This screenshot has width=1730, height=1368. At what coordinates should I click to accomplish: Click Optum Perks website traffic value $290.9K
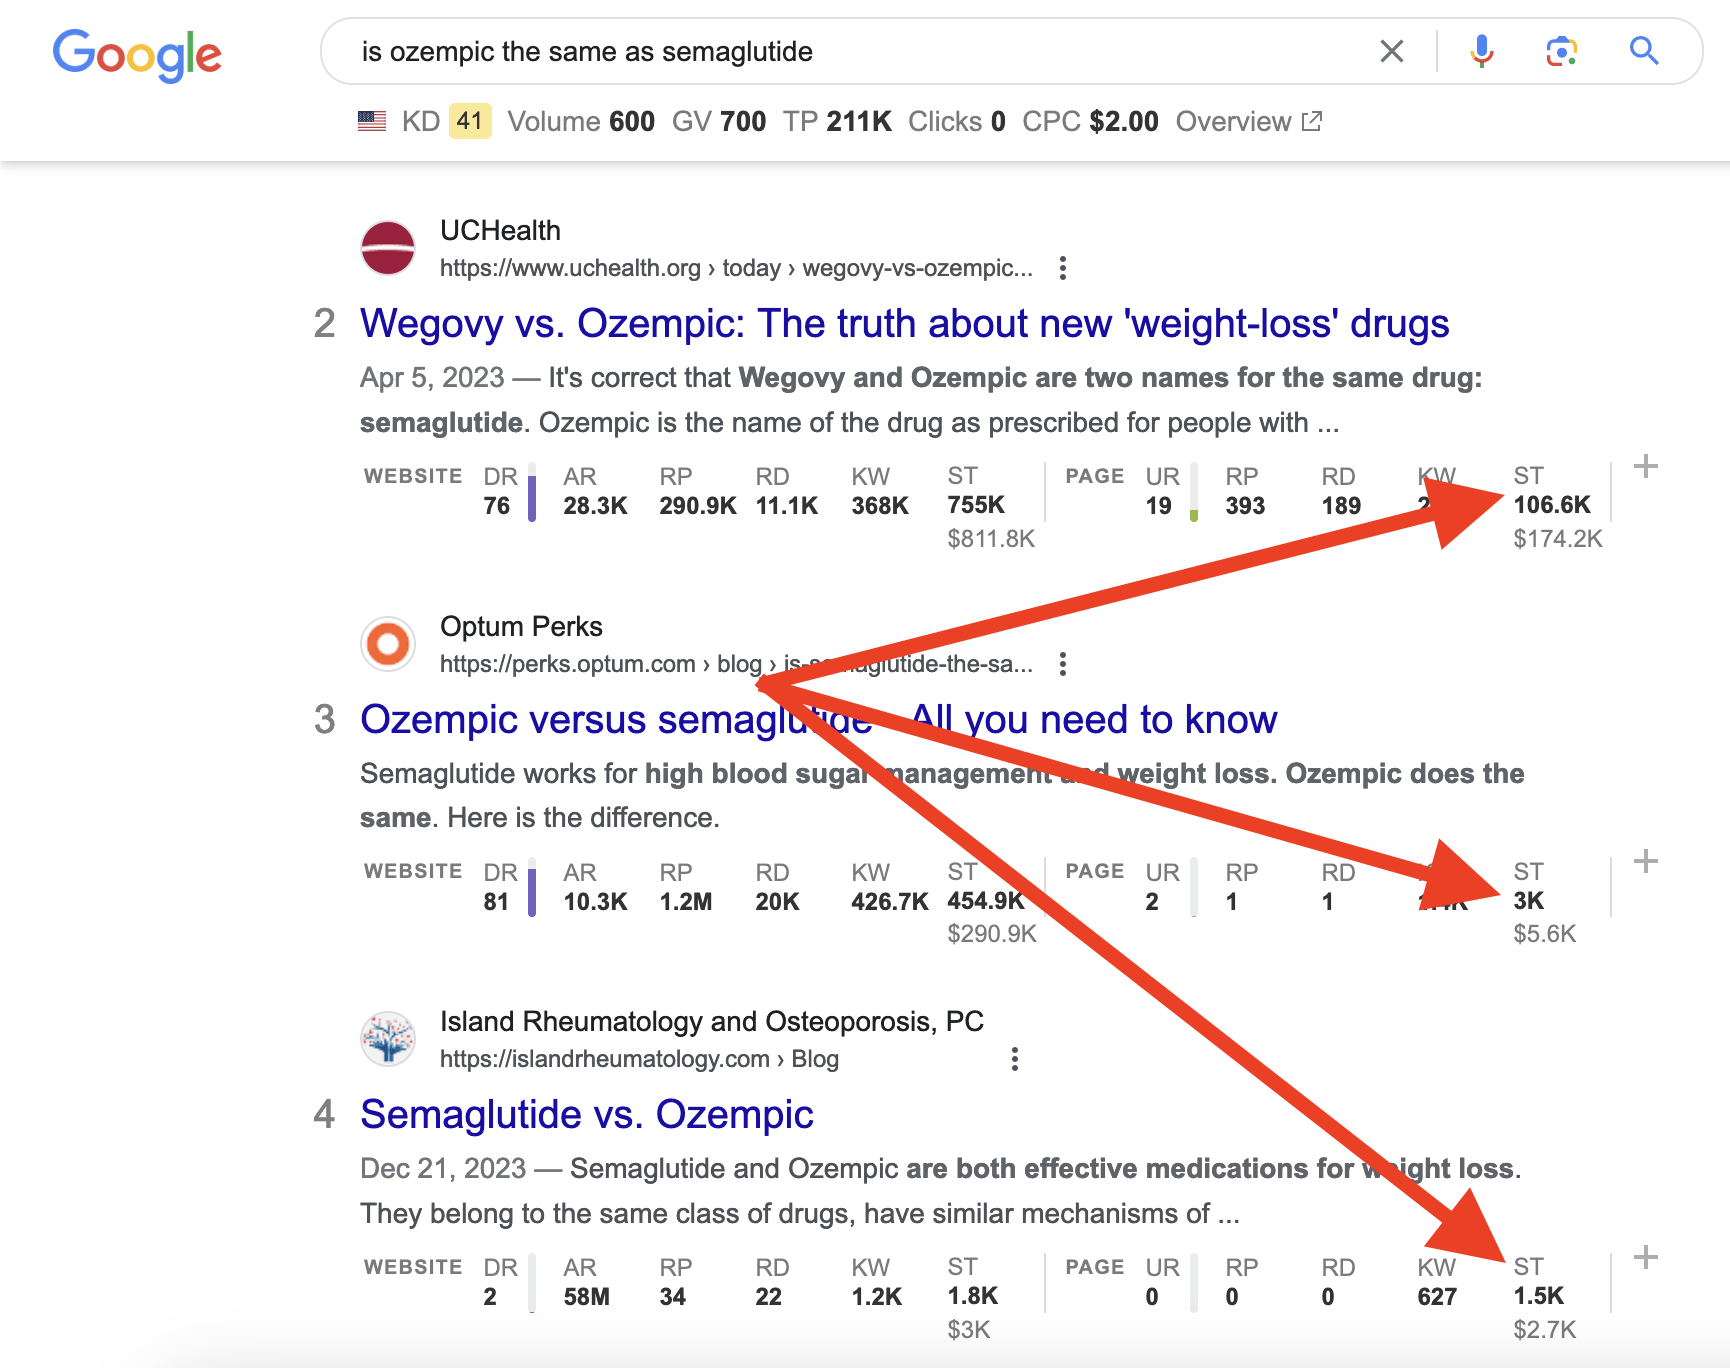coord(992,934)
